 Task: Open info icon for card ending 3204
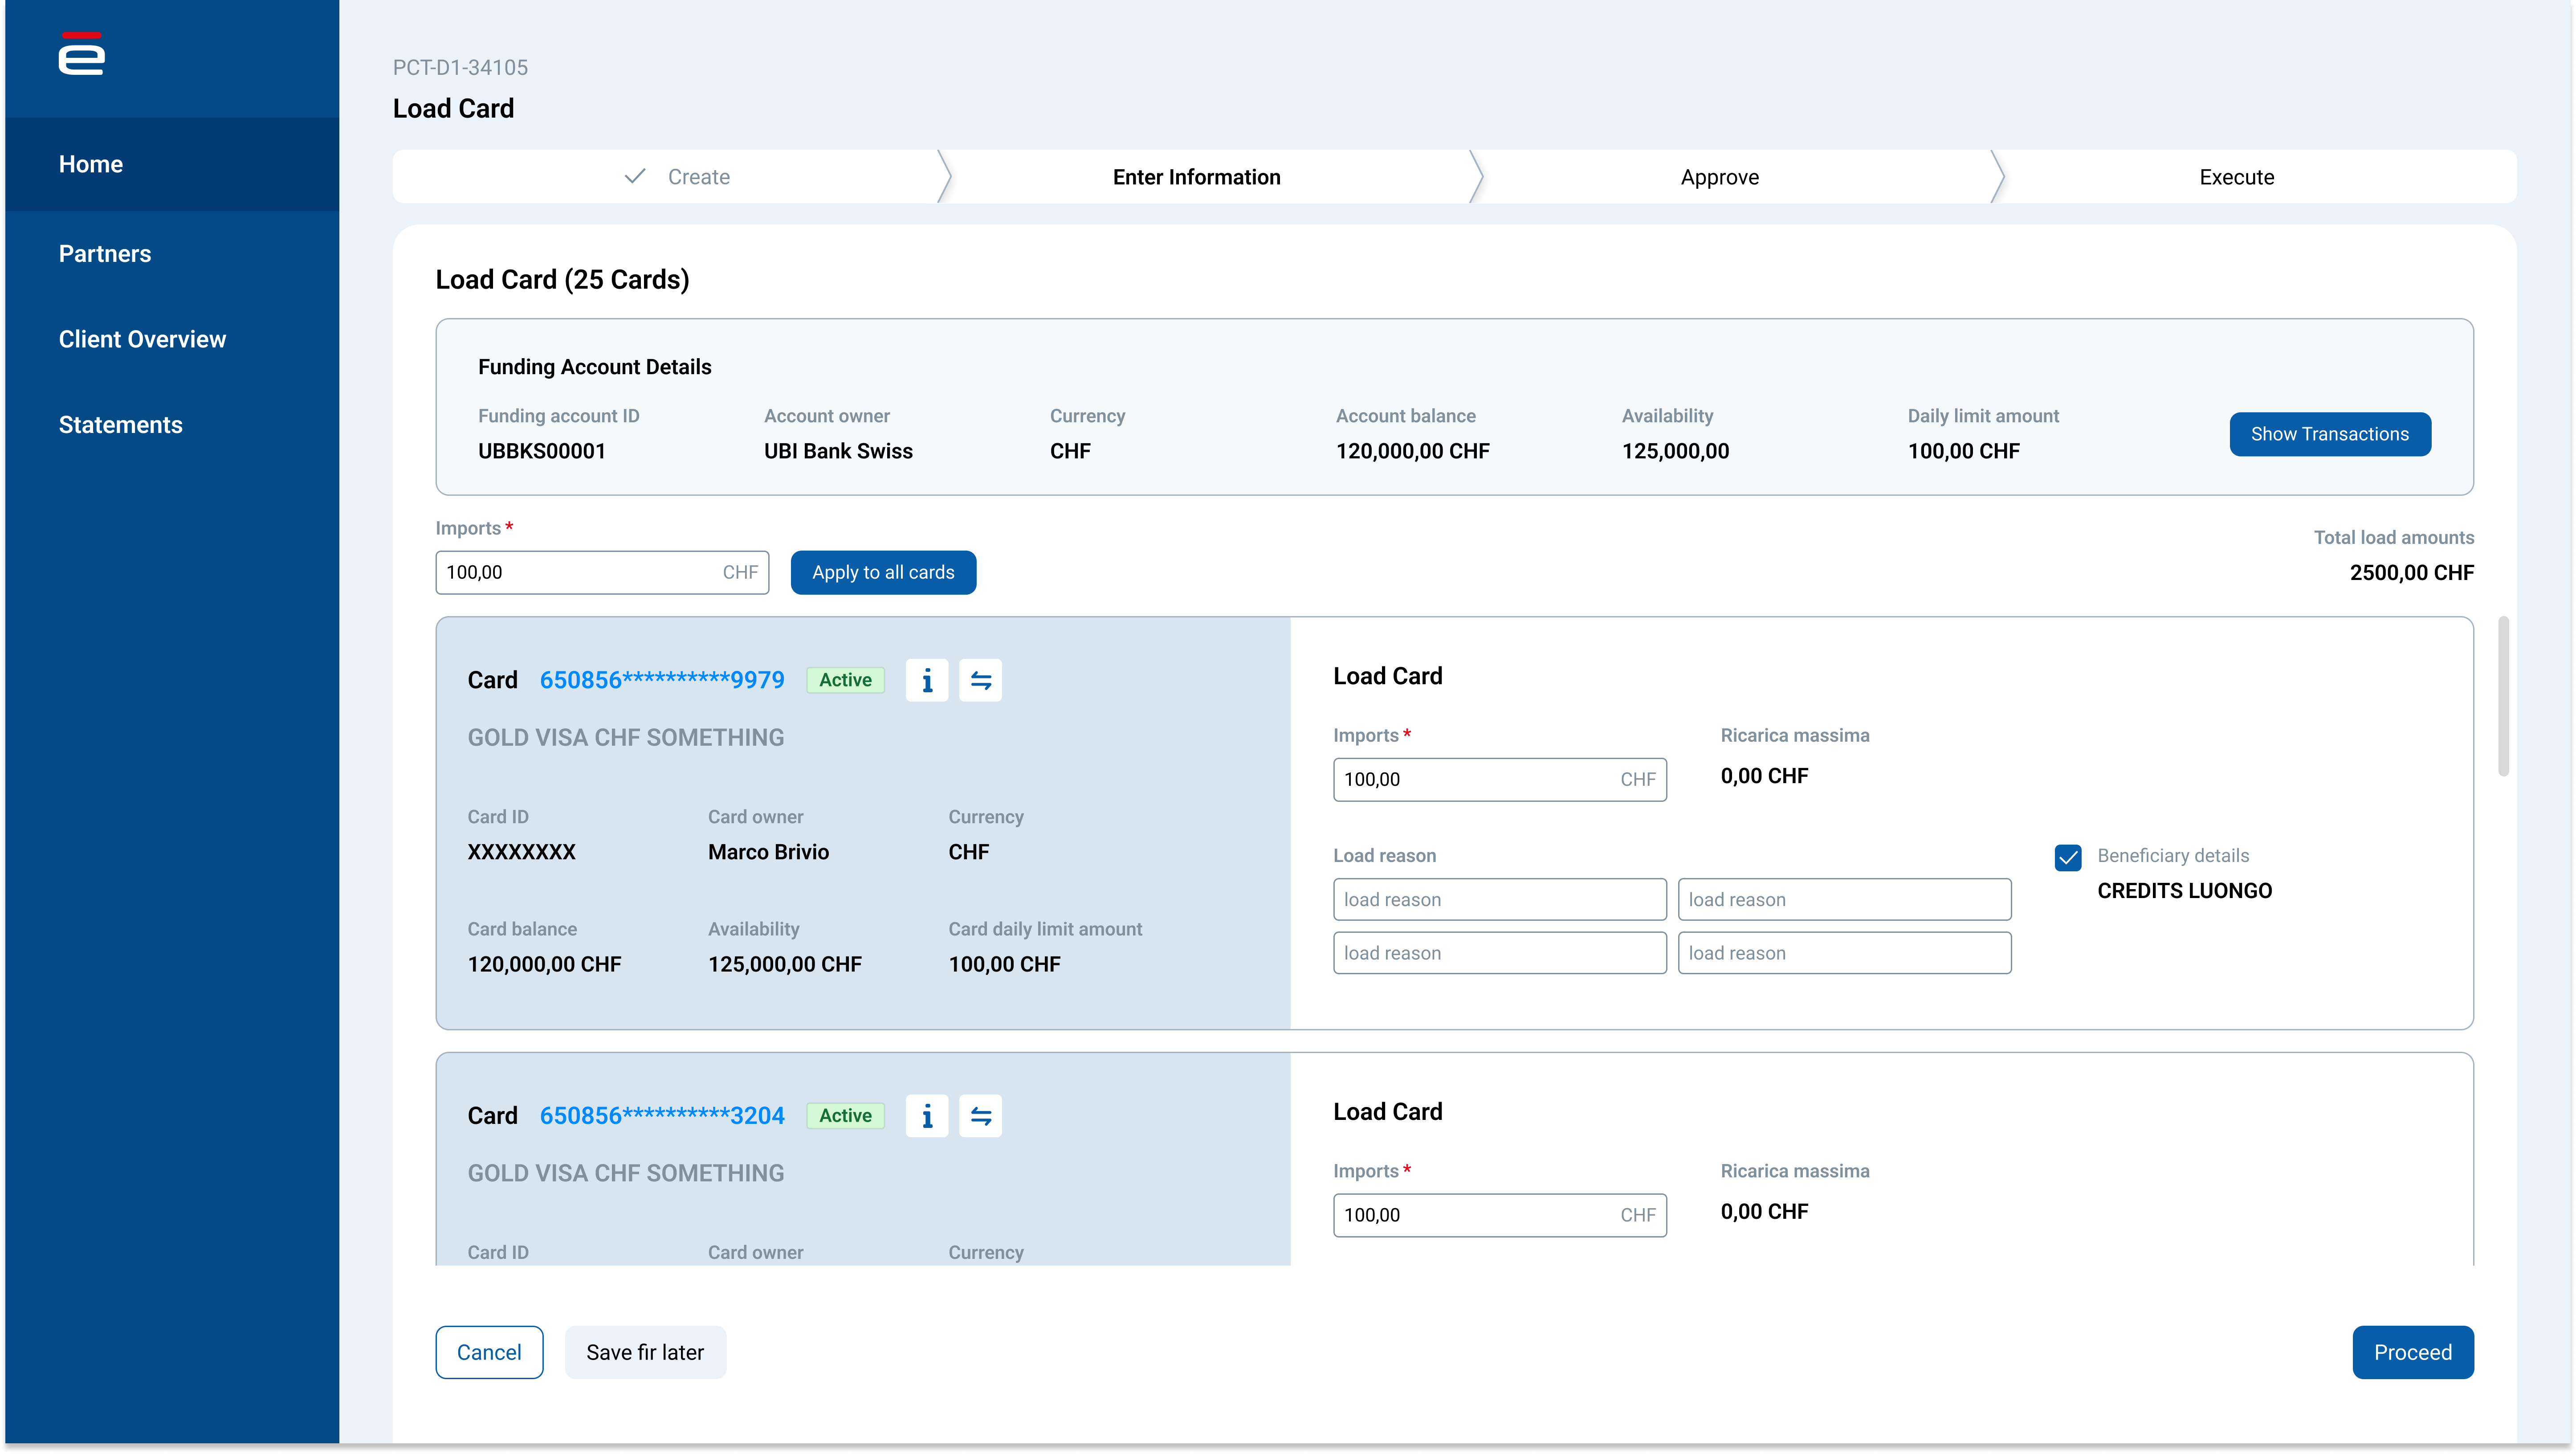(927, 1116)
